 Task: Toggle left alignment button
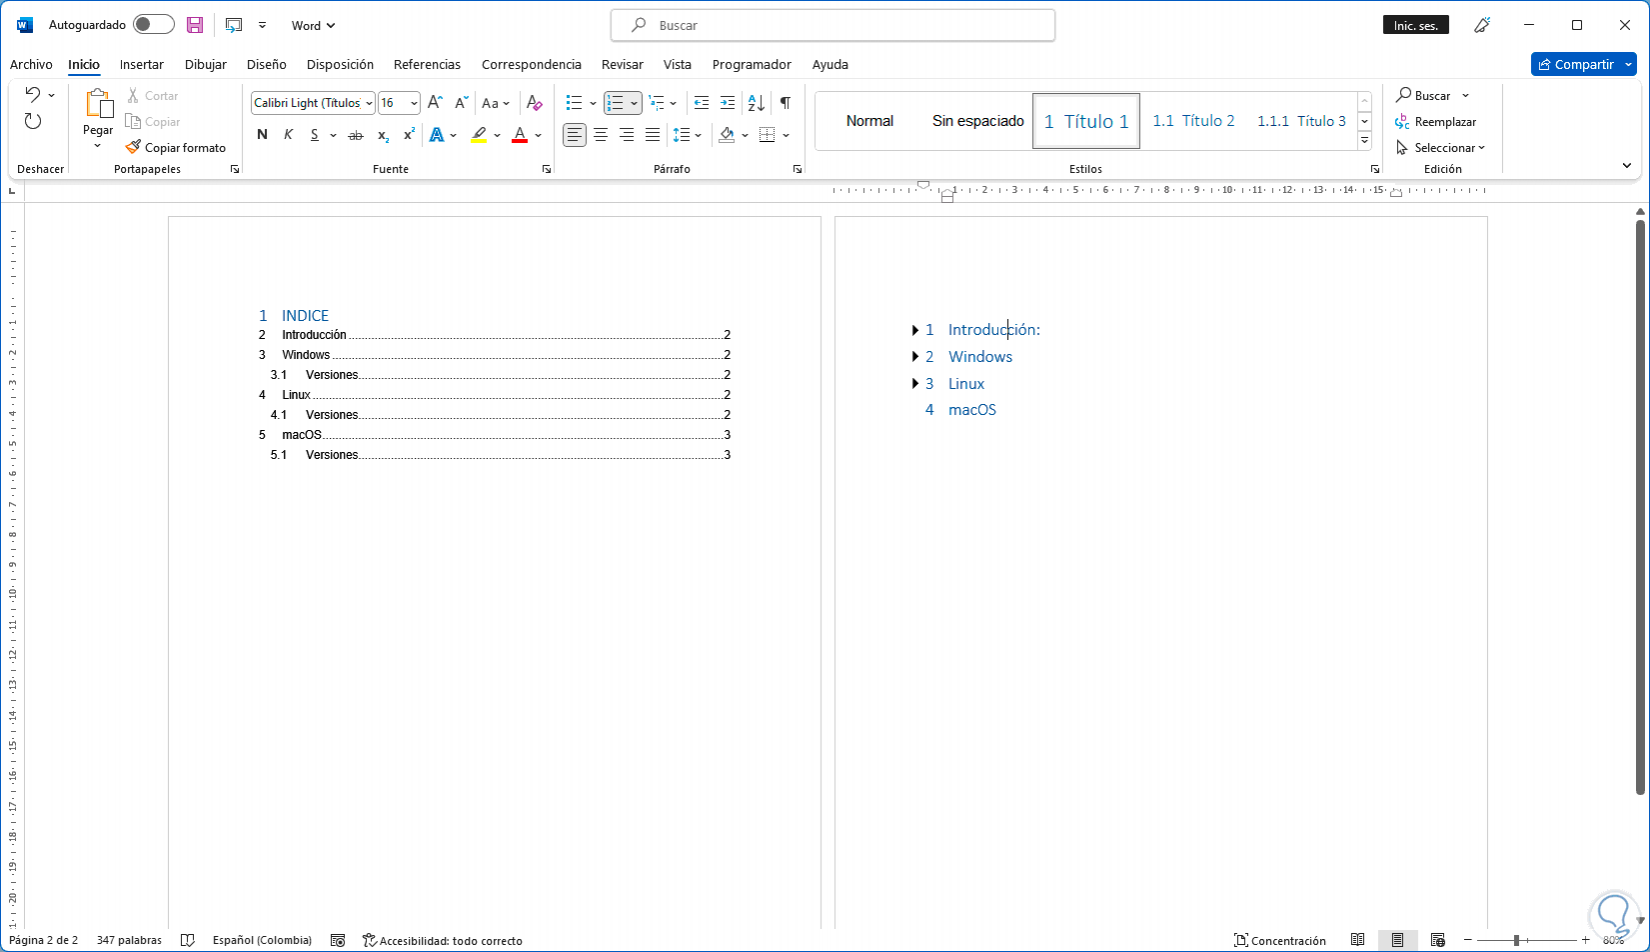point(574,135)
